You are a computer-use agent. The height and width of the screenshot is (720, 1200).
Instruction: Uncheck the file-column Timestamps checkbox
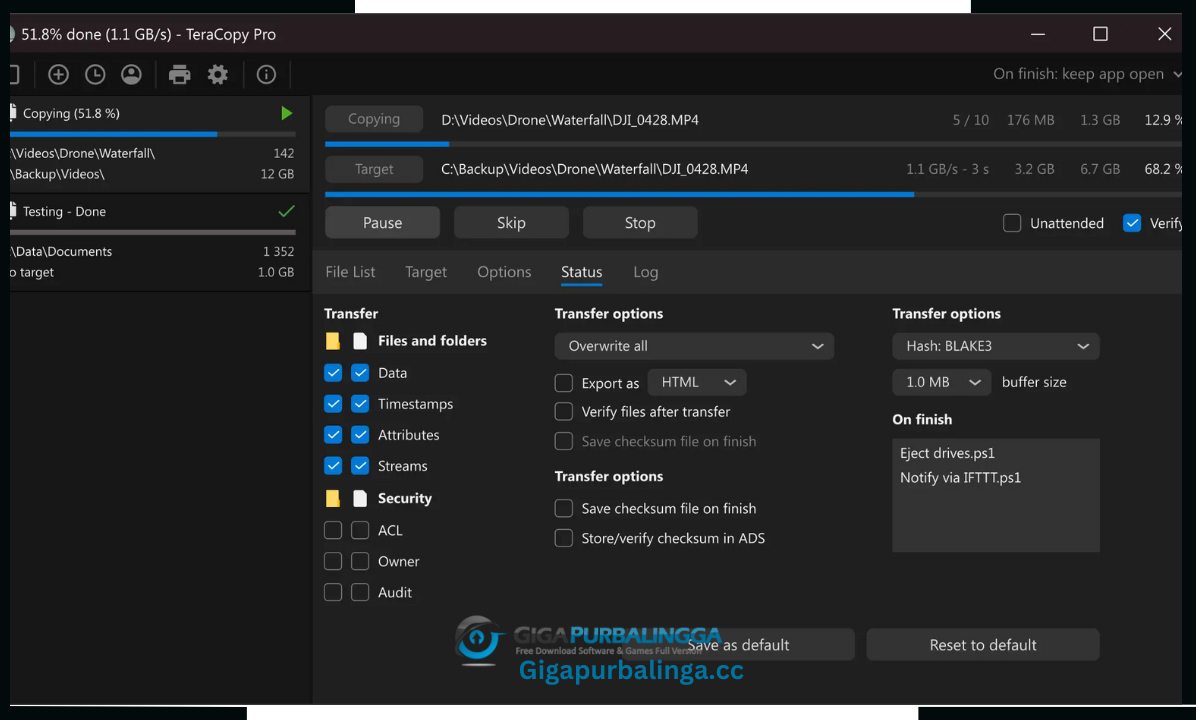tap(360, 404)
